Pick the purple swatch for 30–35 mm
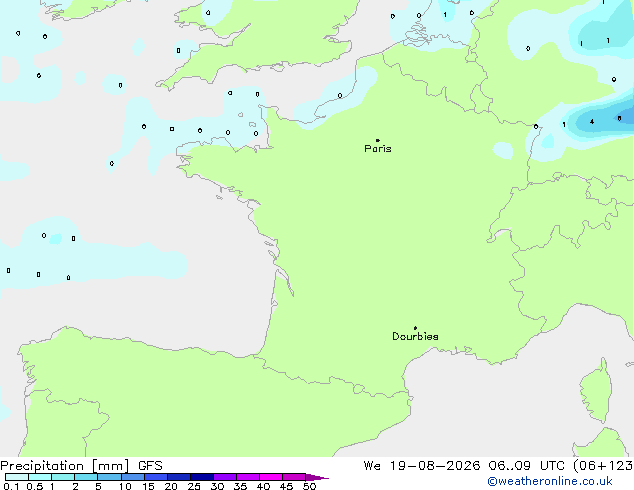Screen dimensions: 634x490 coord(224,477)
